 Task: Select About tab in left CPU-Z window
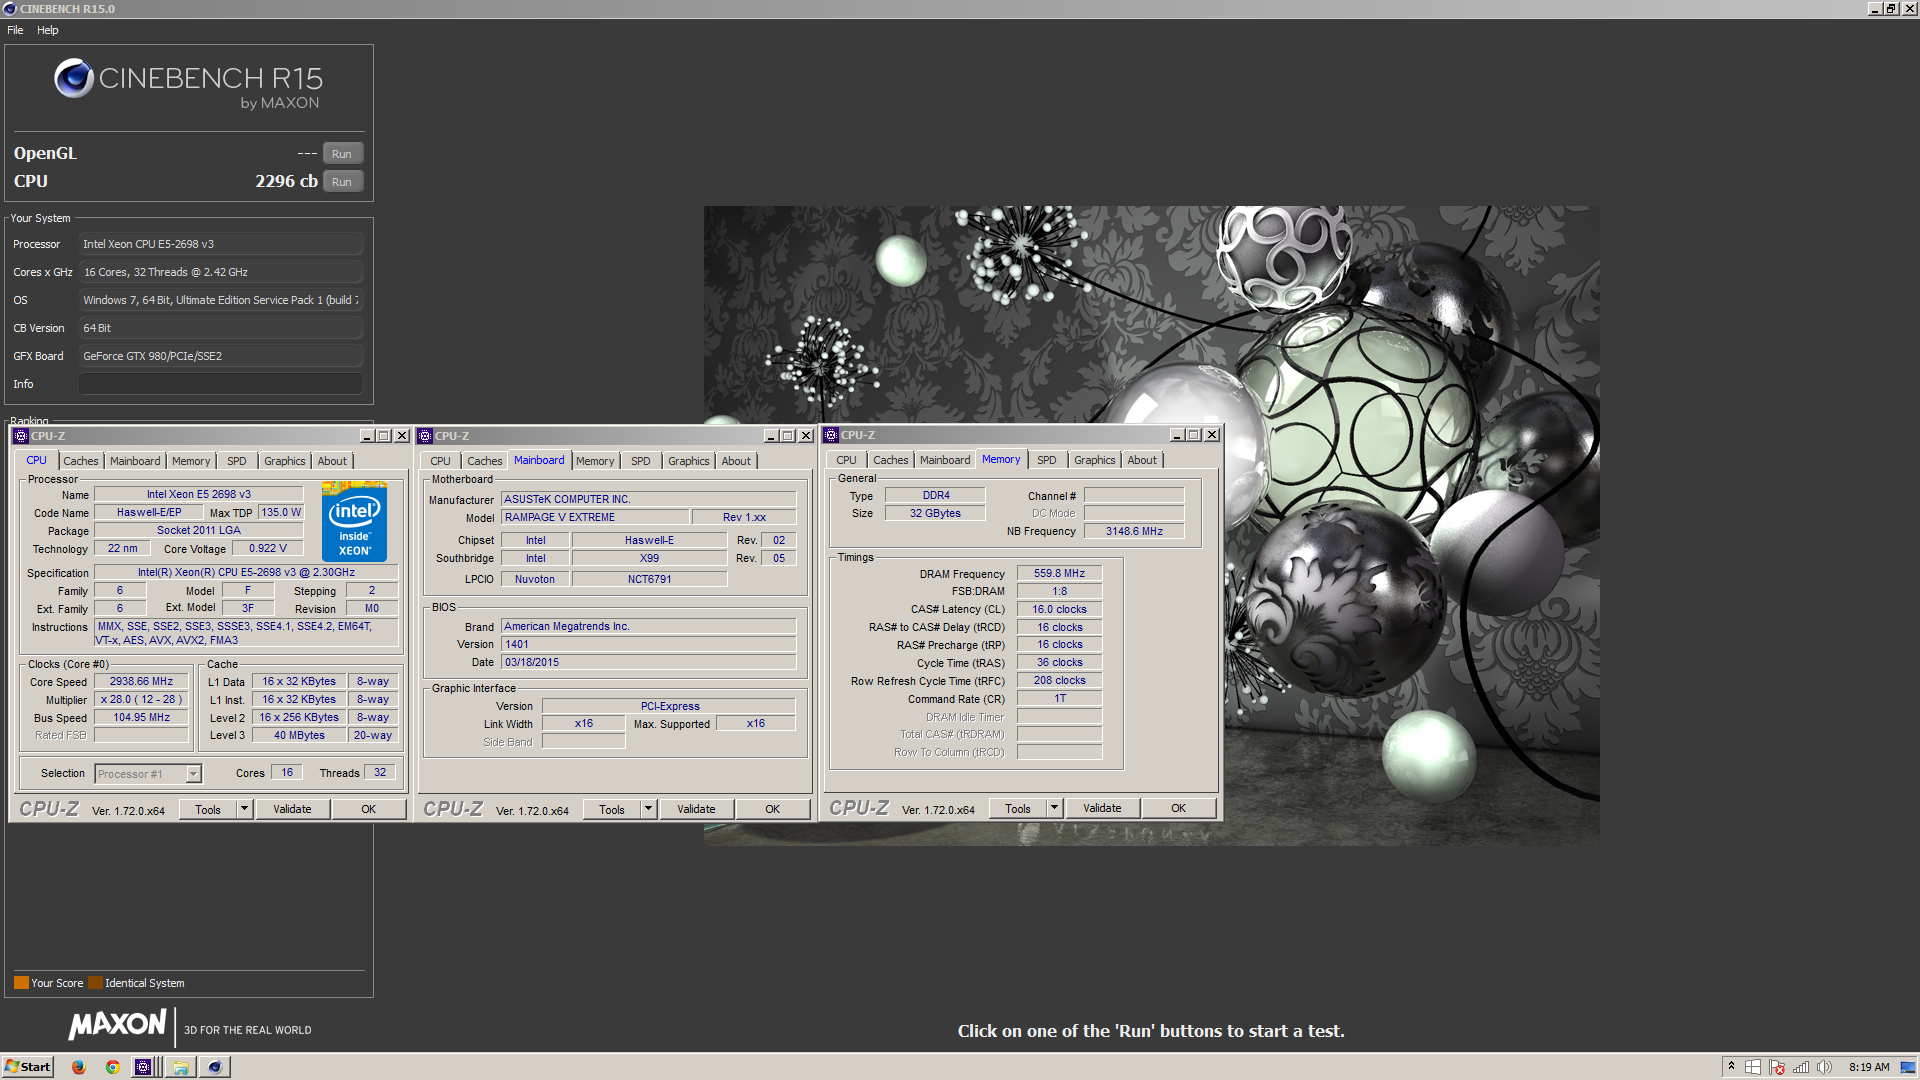pos(332,461)
